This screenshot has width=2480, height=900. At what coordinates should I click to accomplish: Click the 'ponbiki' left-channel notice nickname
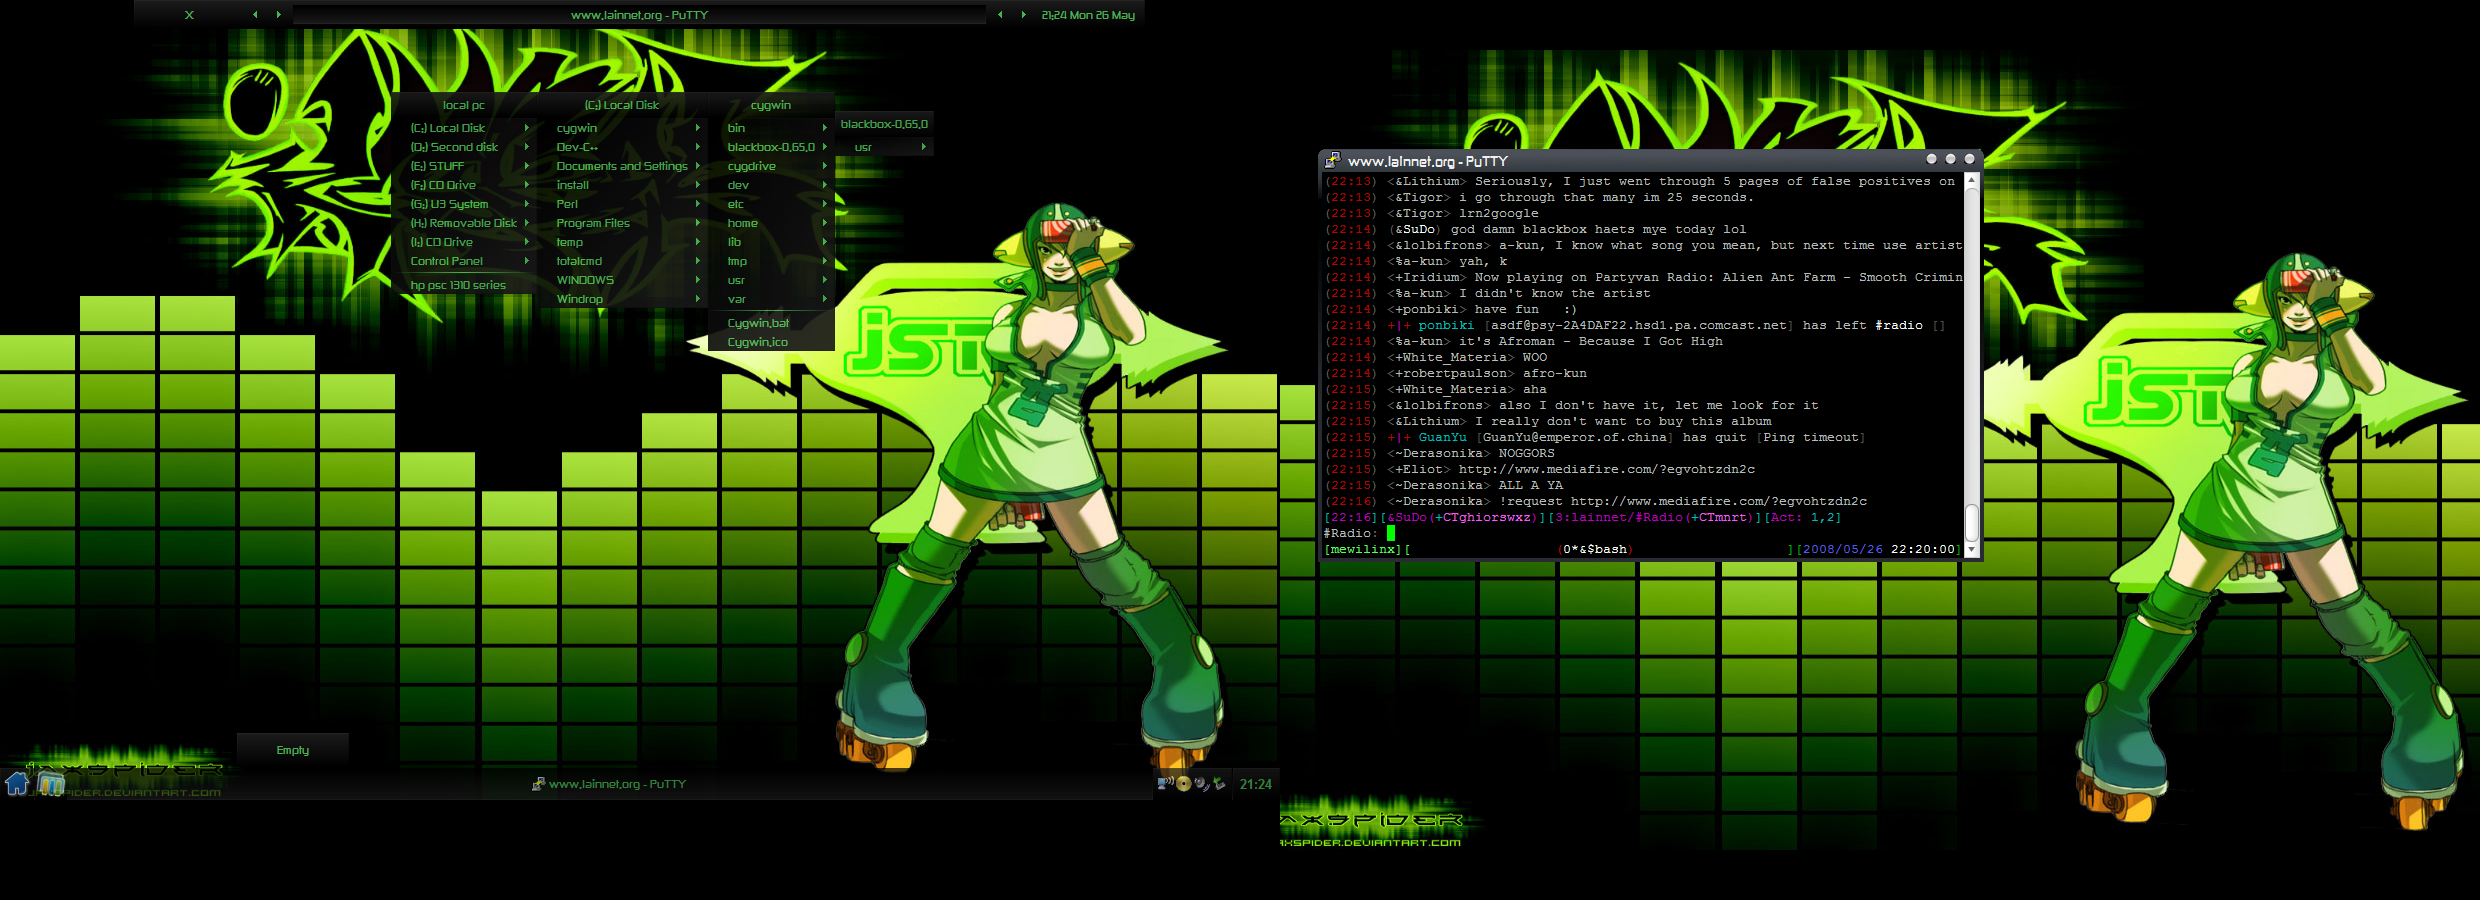click(x=1446, y=325)
